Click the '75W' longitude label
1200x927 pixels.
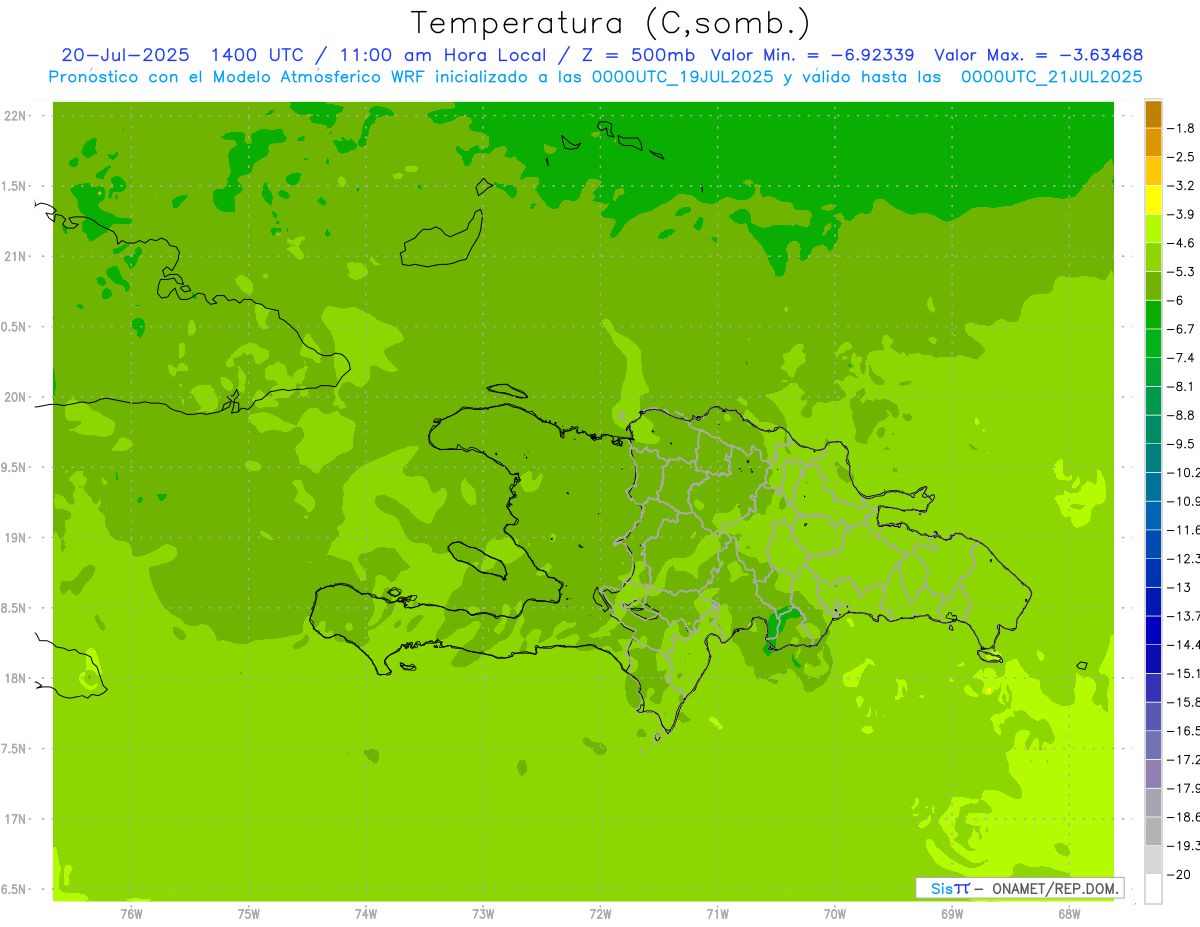click(248, 914)
